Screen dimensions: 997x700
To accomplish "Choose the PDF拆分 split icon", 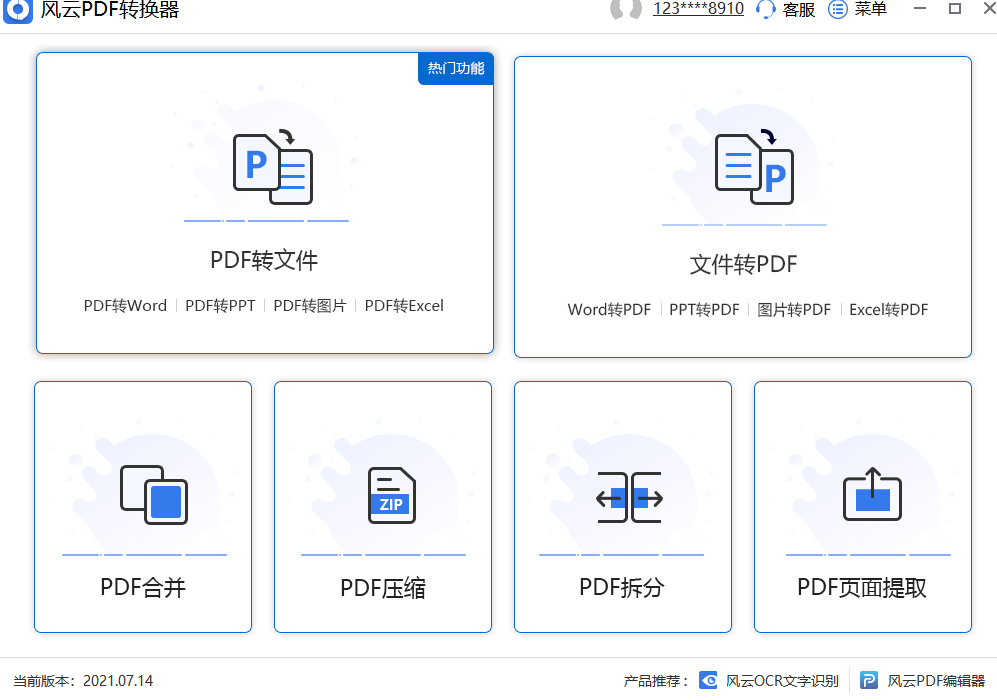I will pyautogui.click(x=629, y=497).
